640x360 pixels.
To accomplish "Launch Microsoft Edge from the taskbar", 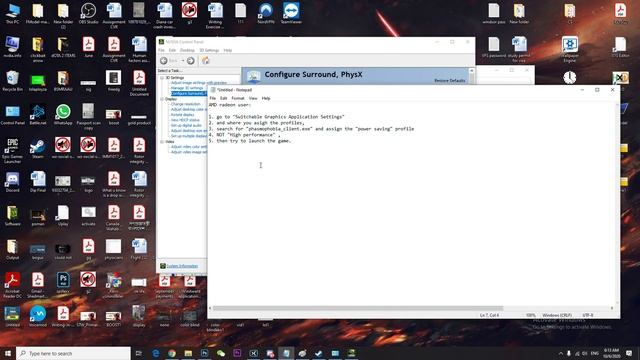I will (x=156, y=353).
